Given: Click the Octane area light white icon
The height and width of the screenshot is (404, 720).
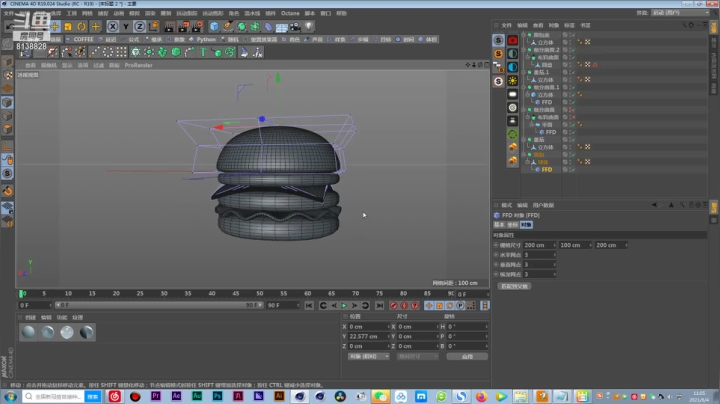Looking at the screenshot, I should [x=512, y=94].
